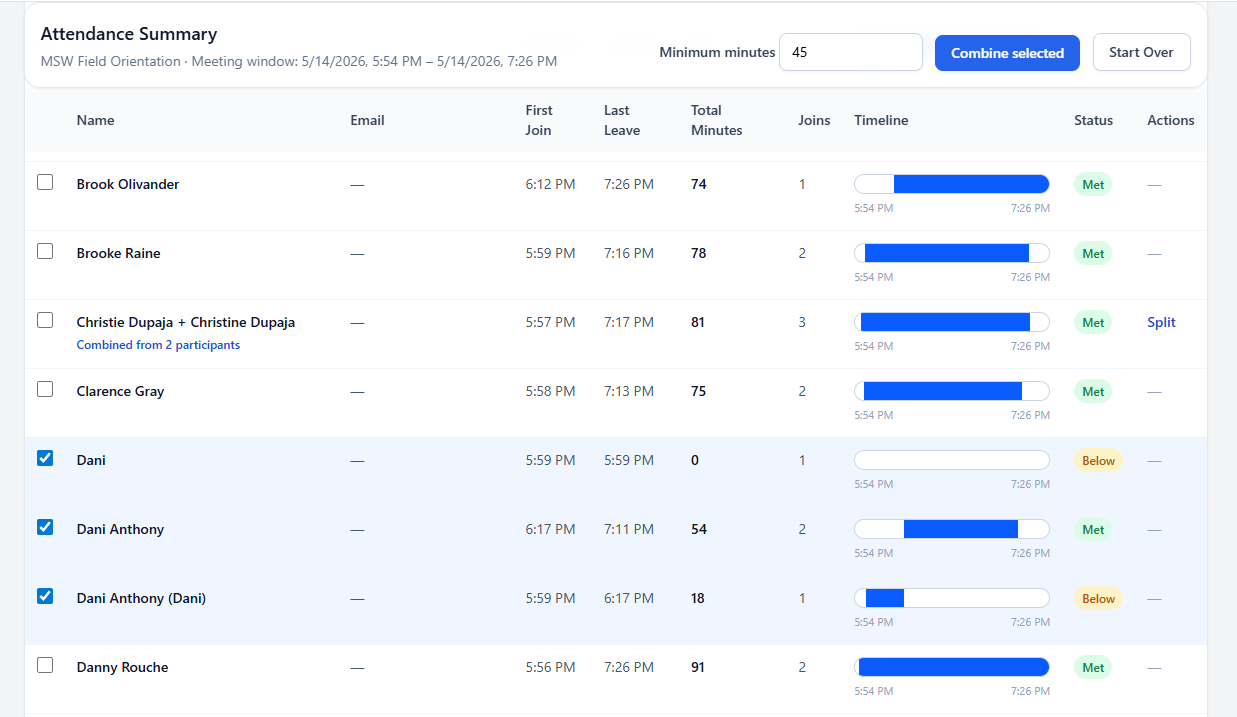Select the Brook Olivander row checkbox
This screenshot has width=1237, height=717.
pos(45,182)
